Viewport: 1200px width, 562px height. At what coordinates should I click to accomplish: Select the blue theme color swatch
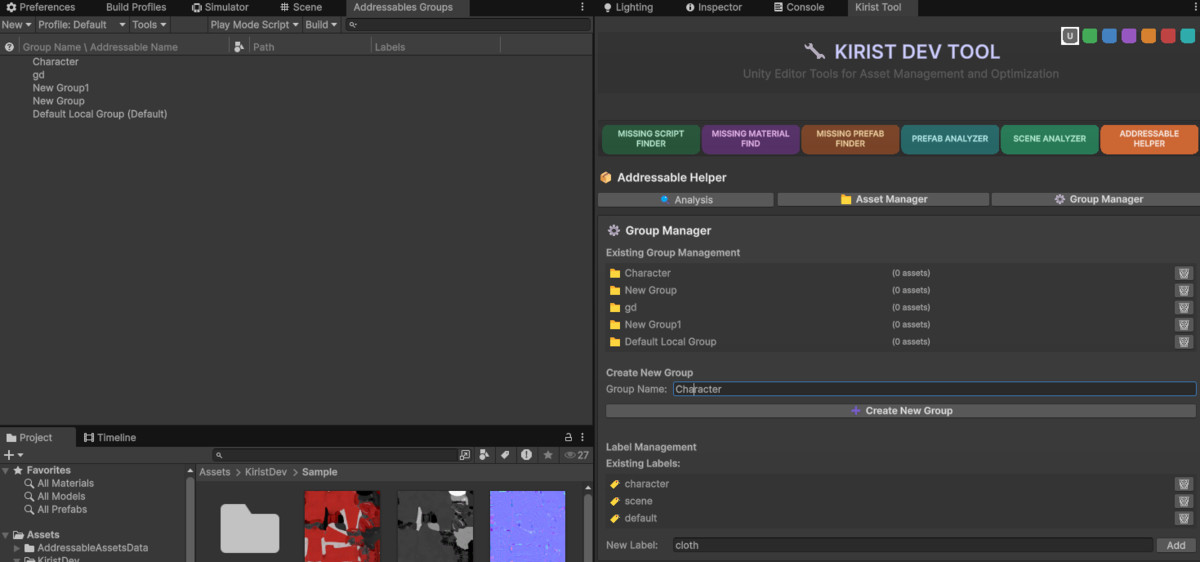1109,36
